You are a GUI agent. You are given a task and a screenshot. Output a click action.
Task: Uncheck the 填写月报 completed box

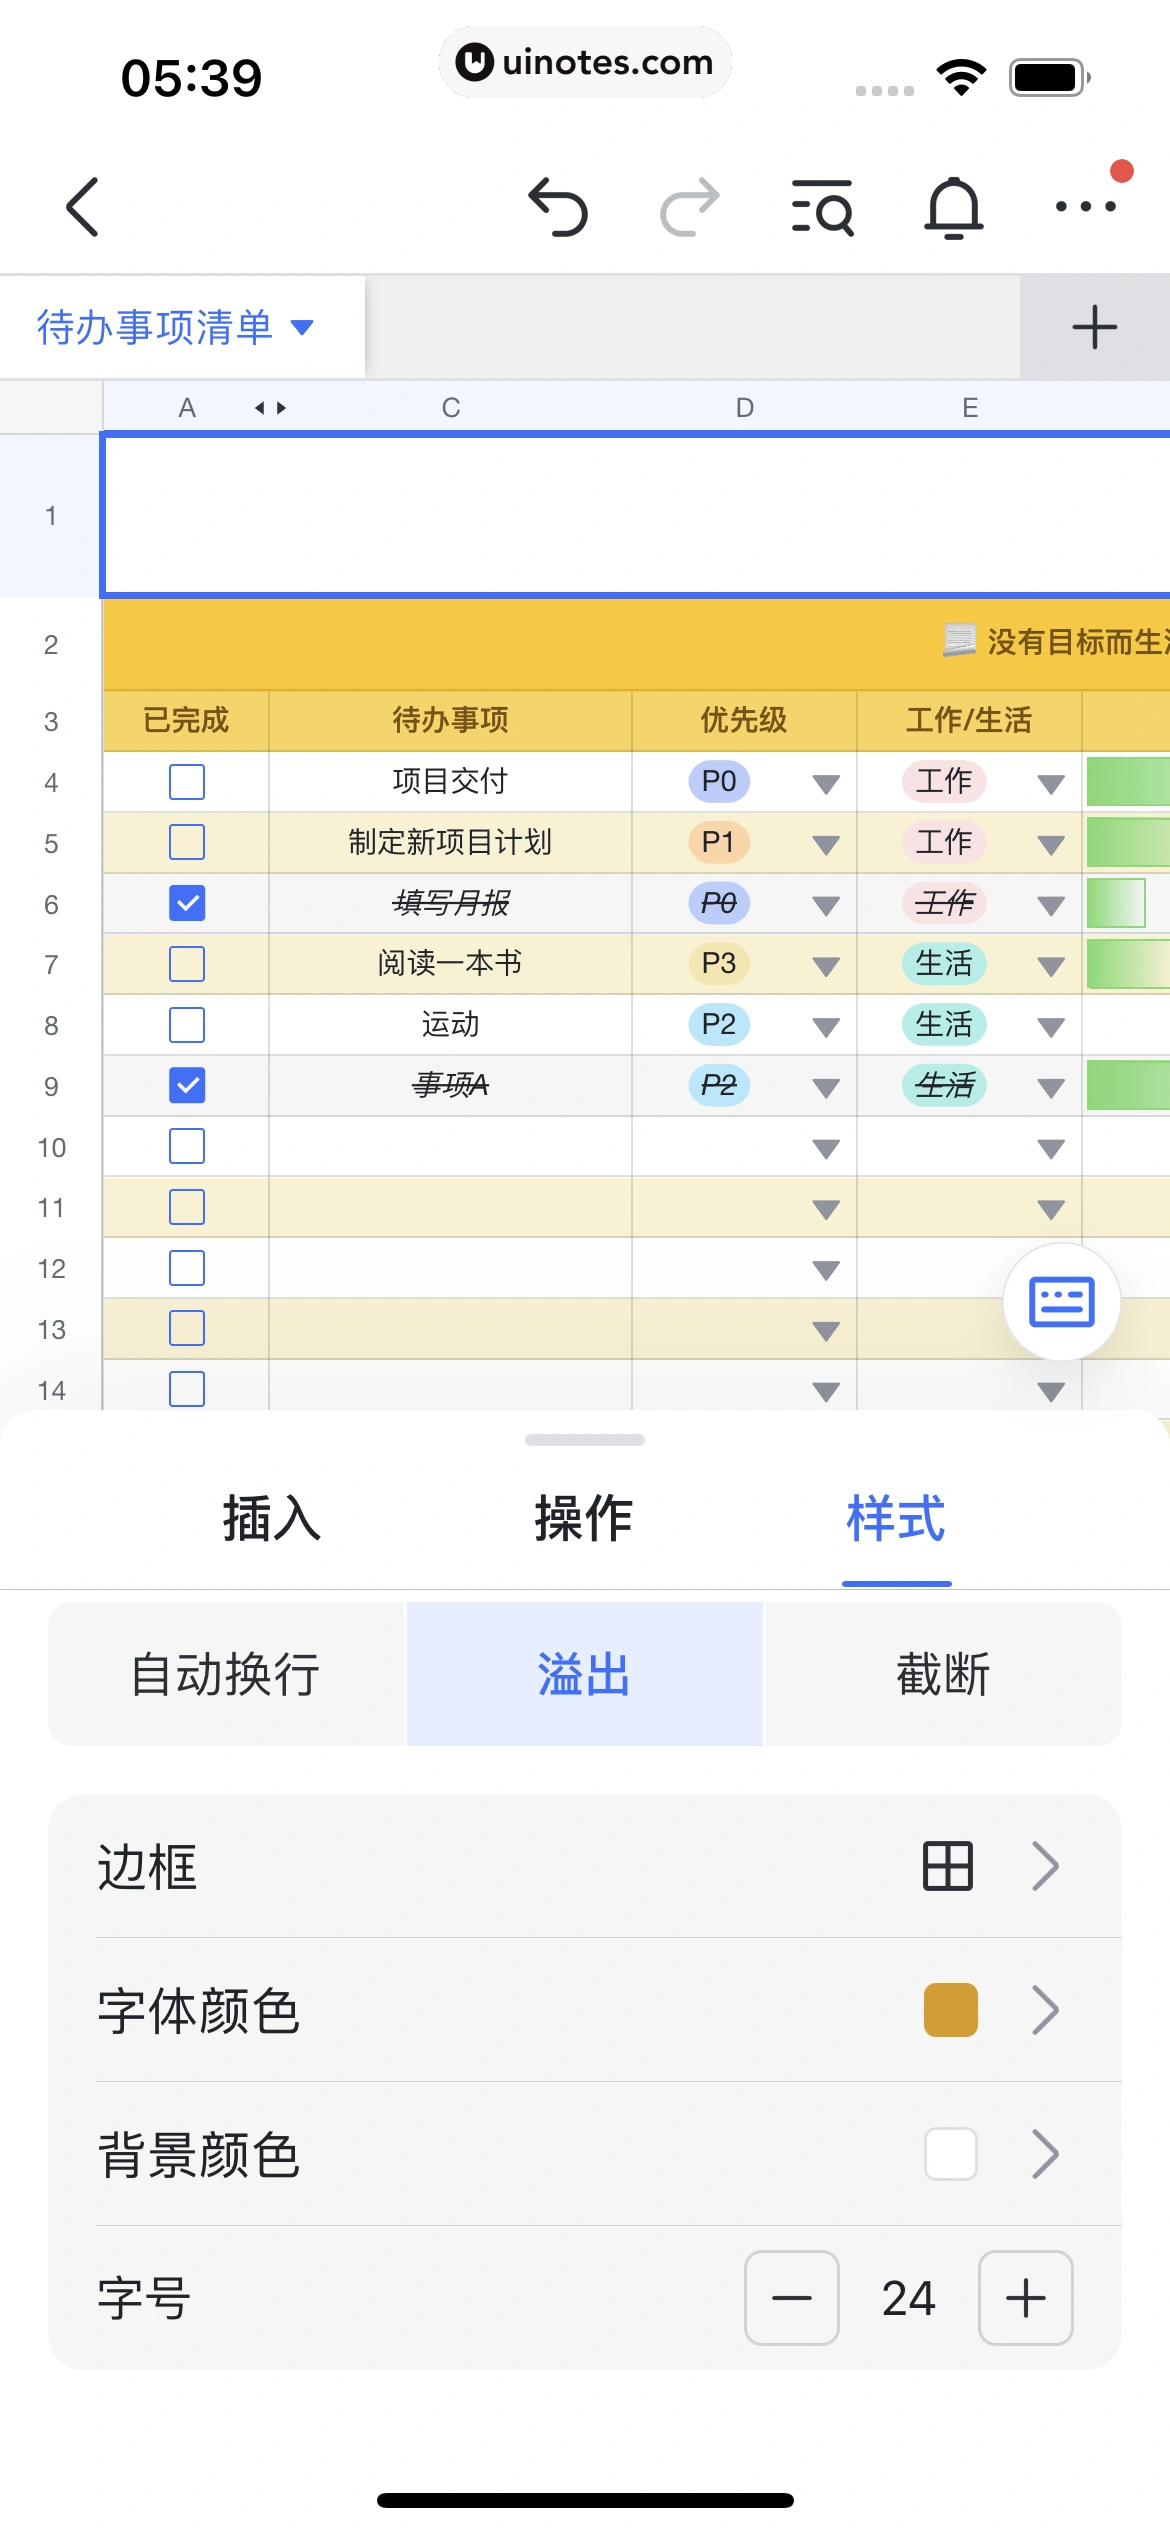187,903
